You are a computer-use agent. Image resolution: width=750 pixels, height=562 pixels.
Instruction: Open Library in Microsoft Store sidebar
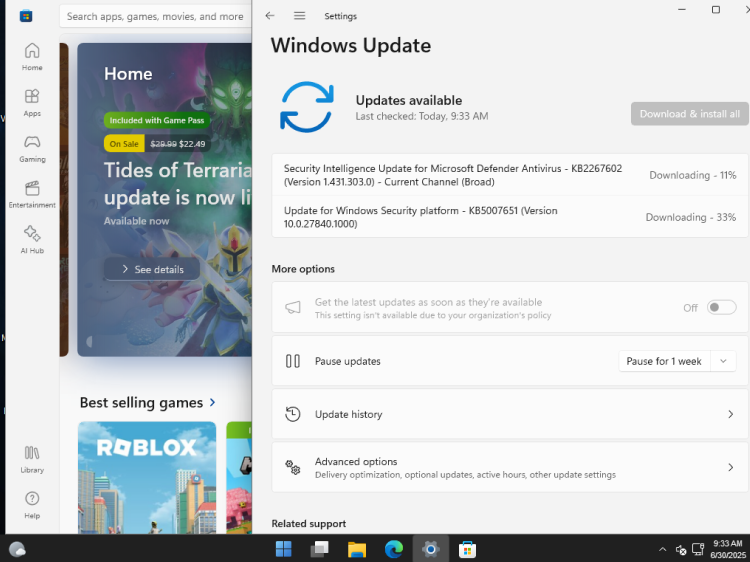(32, 459)
